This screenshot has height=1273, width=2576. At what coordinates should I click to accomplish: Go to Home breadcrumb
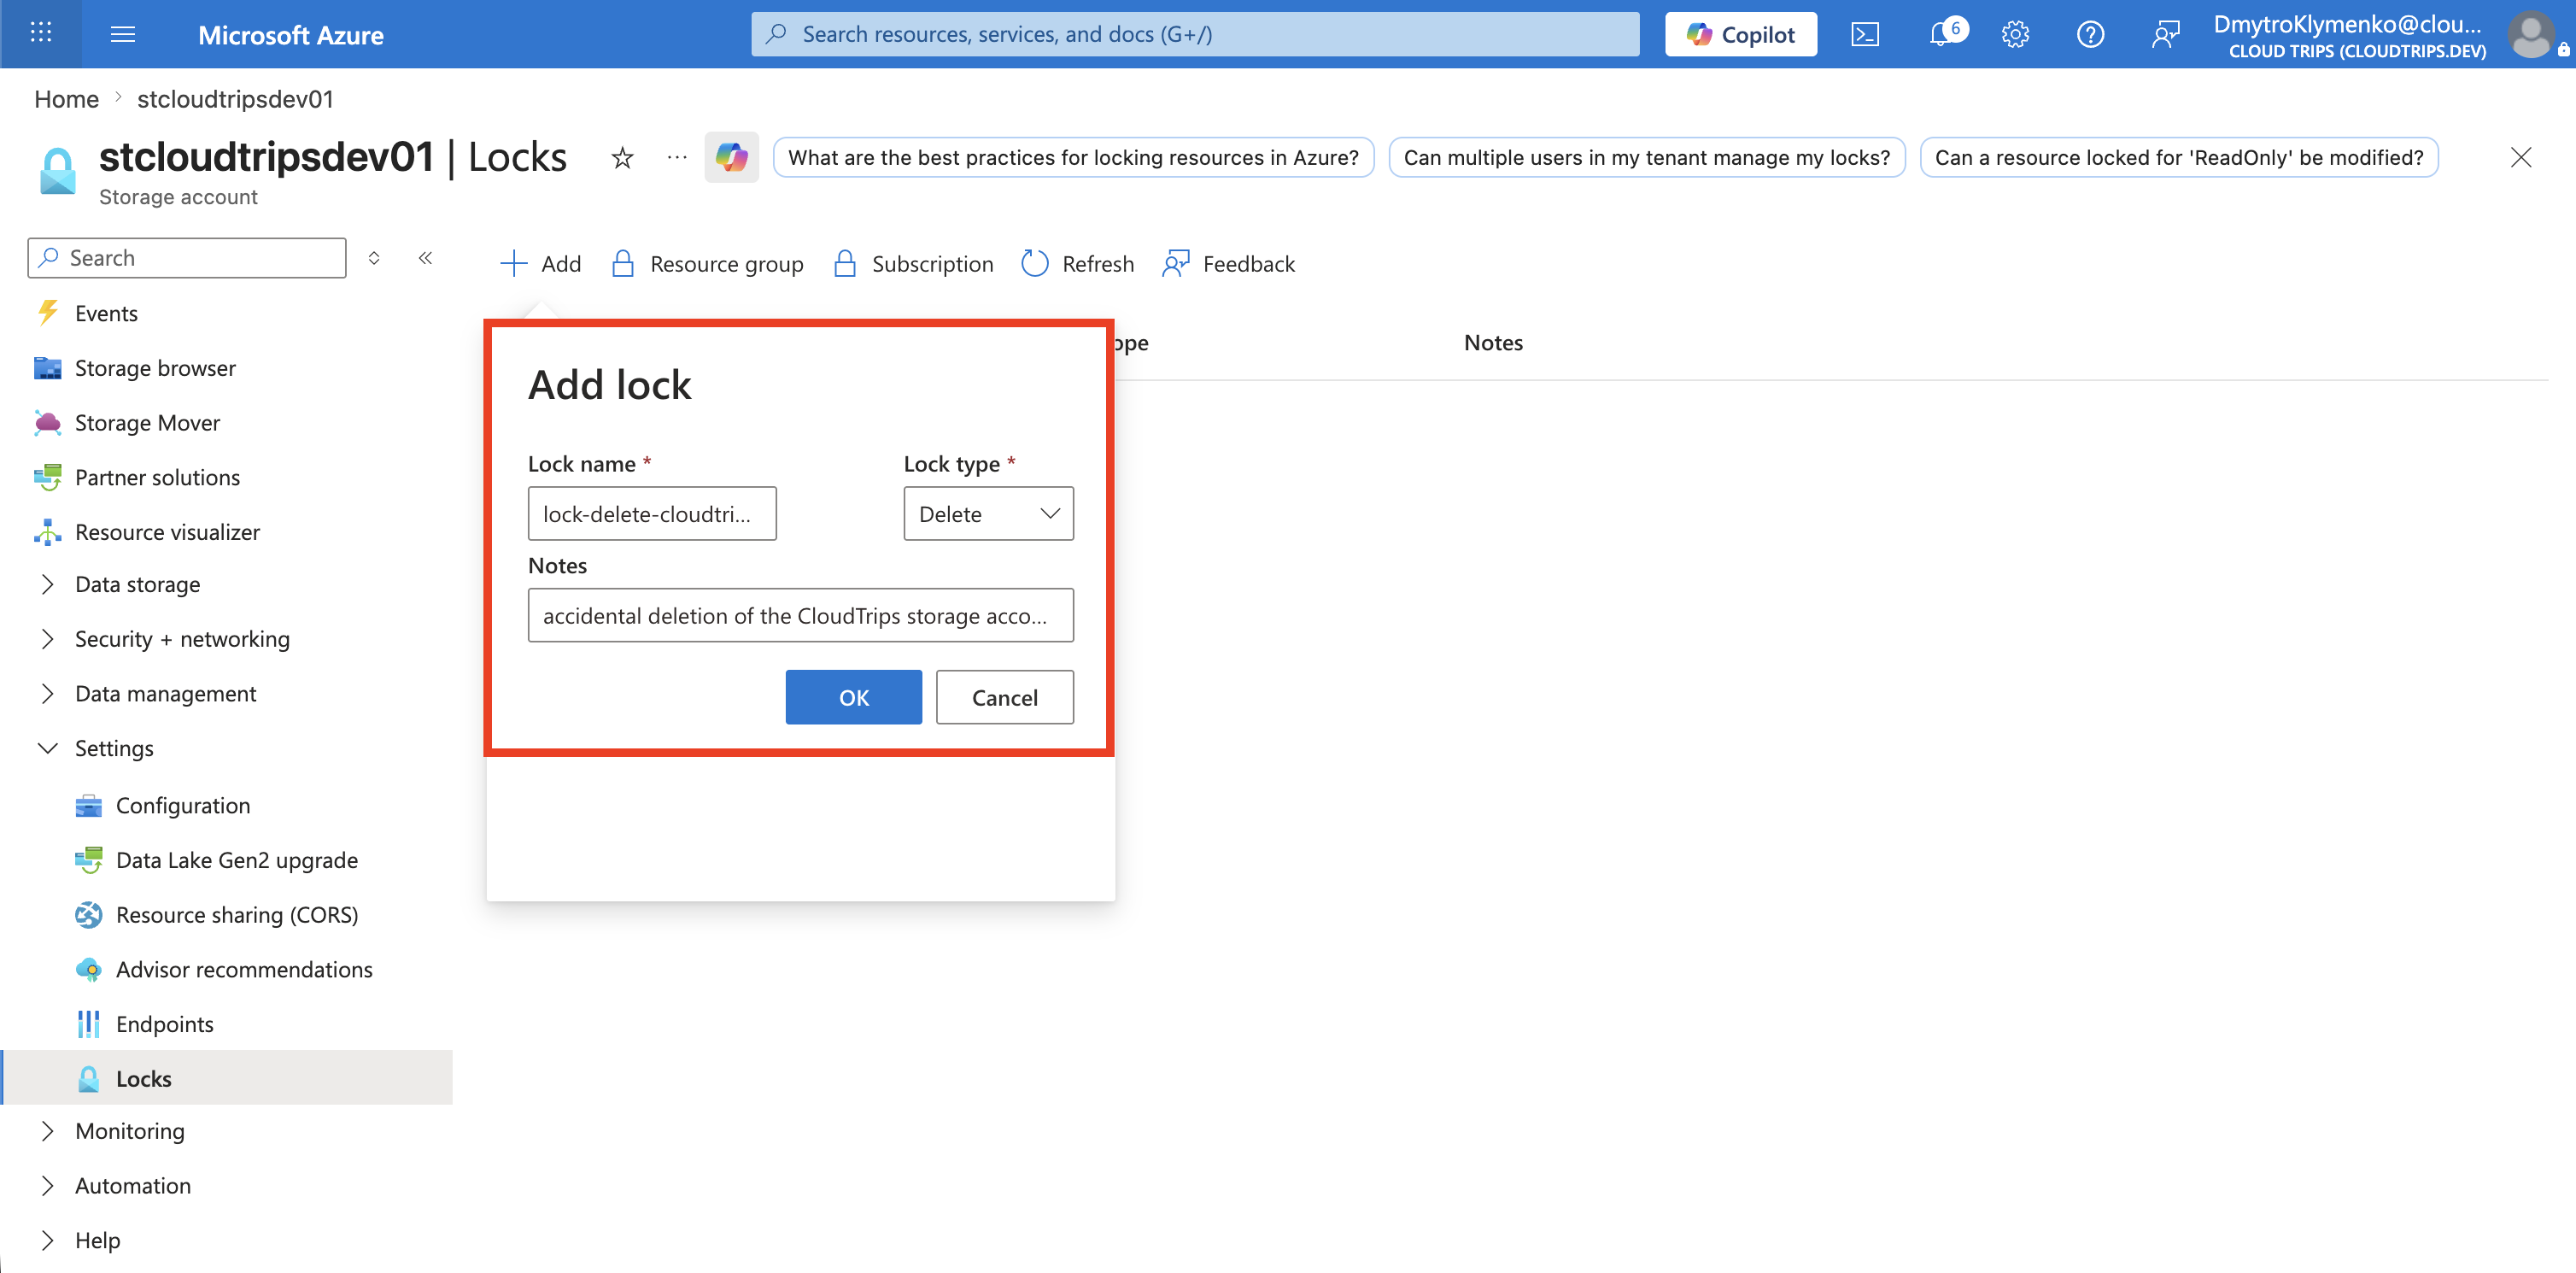point(66,99)
